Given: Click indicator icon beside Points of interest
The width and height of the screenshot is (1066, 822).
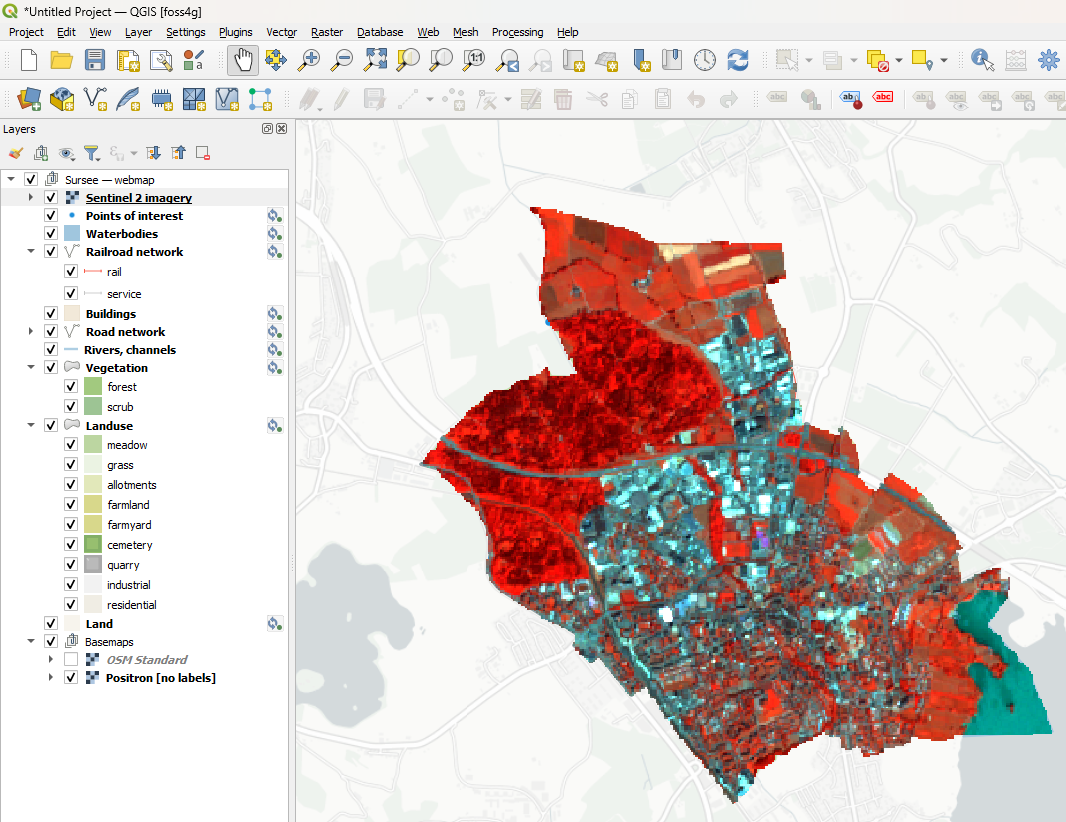Looking at the screenshot, I should [274, 216].
